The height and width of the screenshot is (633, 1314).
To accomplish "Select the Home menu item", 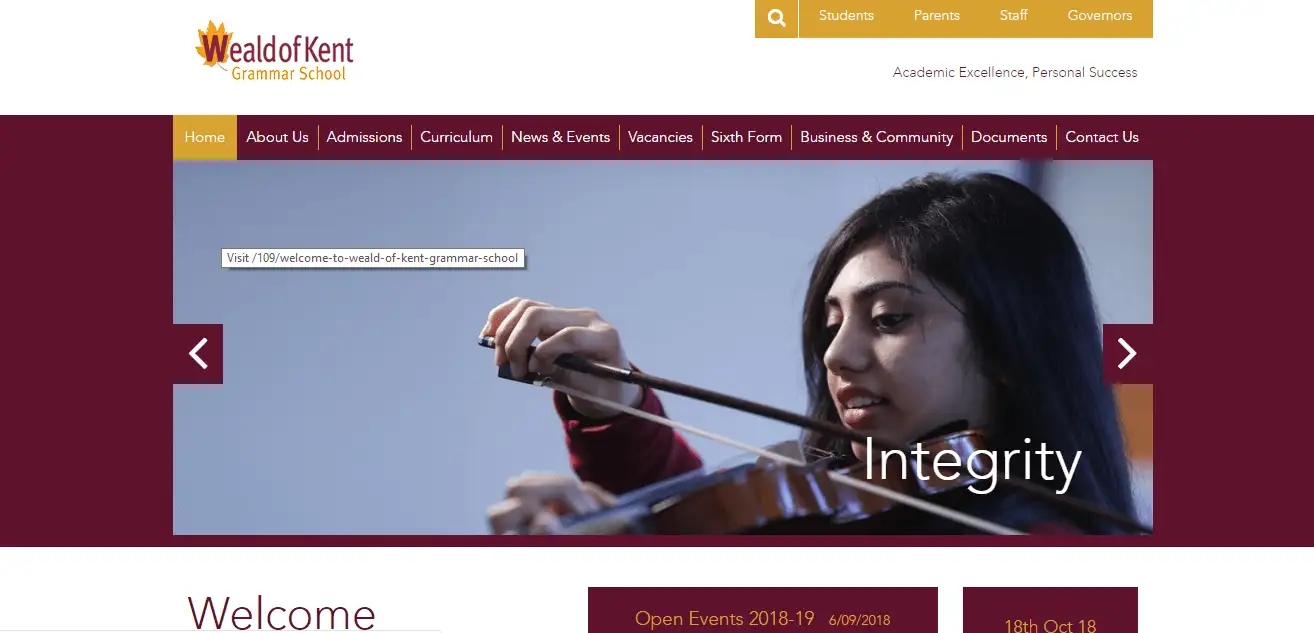I will click(x=205, y=137).
